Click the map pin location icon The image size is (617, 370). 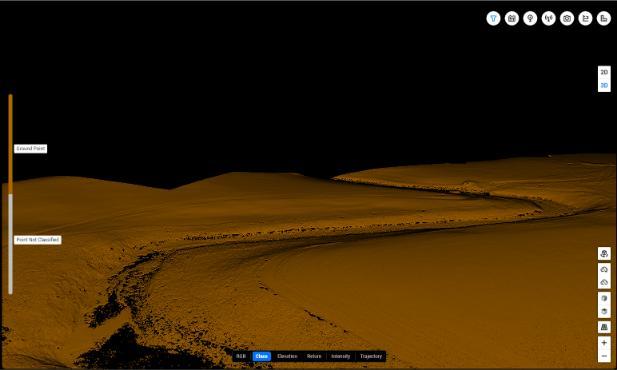530,18
